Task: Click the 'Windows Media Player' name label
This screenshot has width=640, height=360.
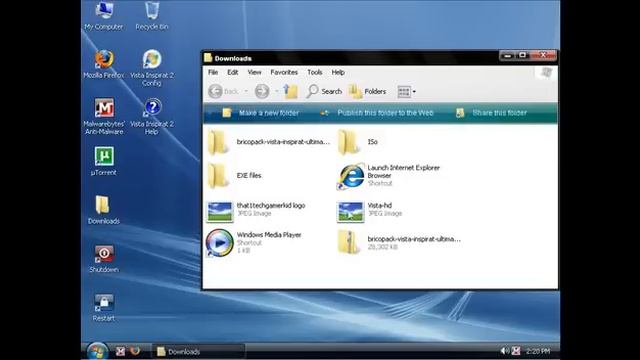Action: [269, 235]
